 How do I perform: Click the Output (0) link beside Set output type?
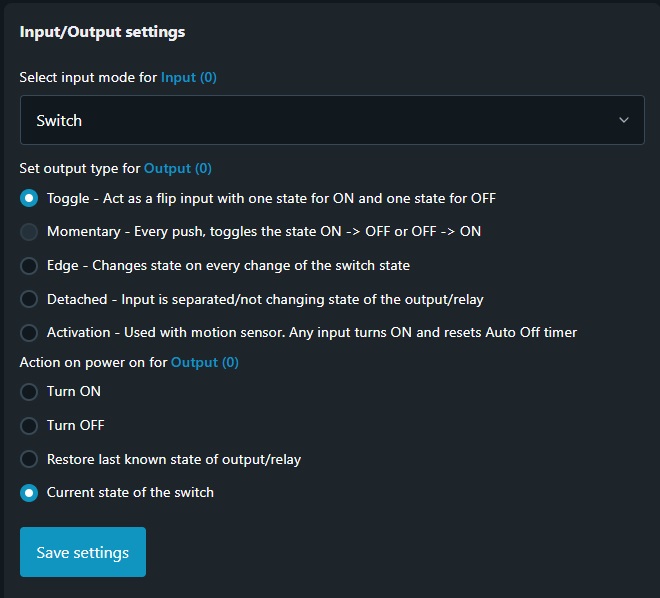click(178, 169)
